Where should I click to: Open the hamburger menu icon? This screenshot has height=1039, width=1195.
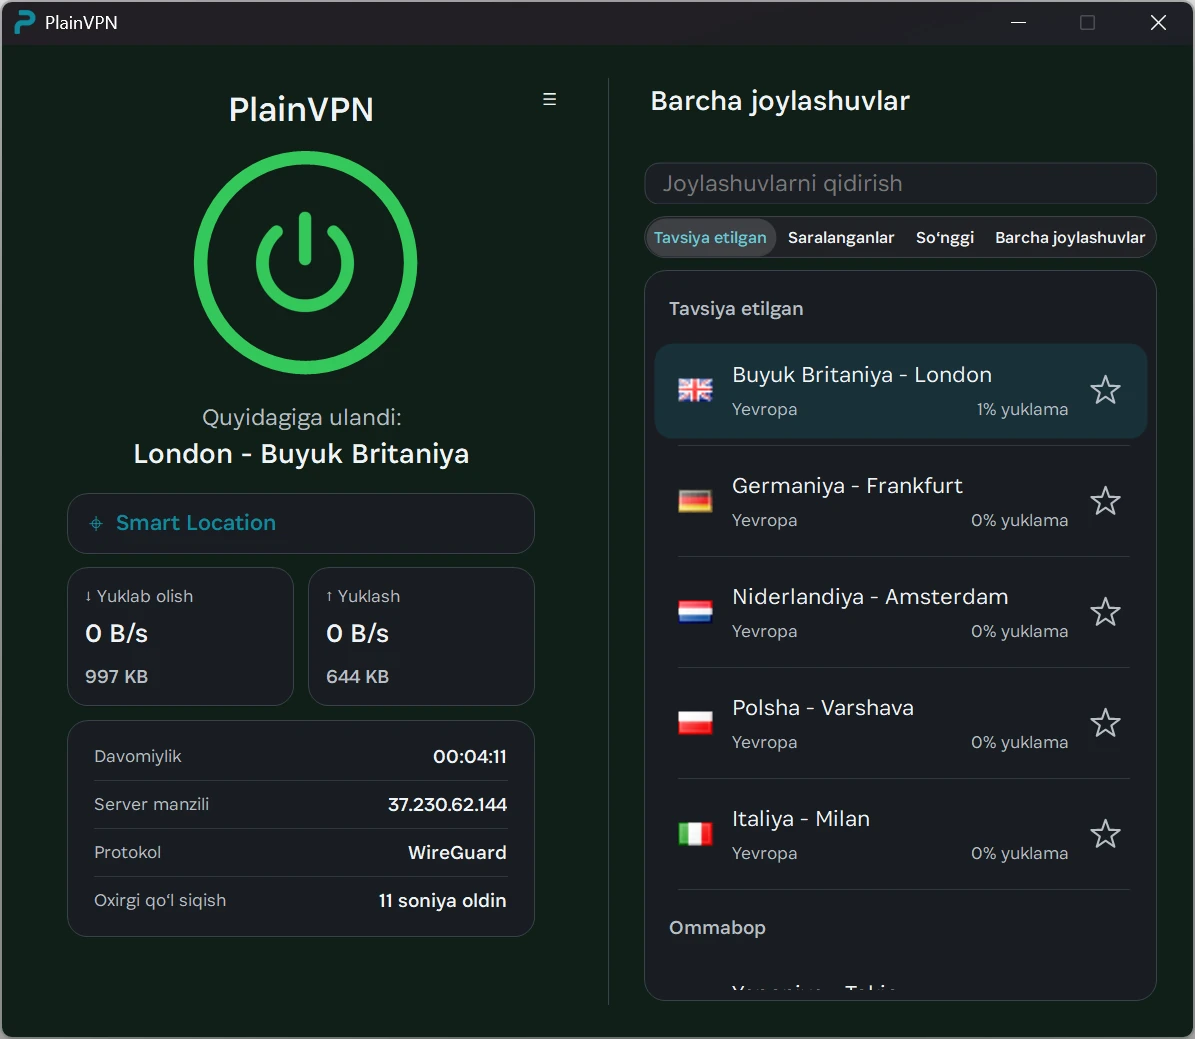[549, 99]
